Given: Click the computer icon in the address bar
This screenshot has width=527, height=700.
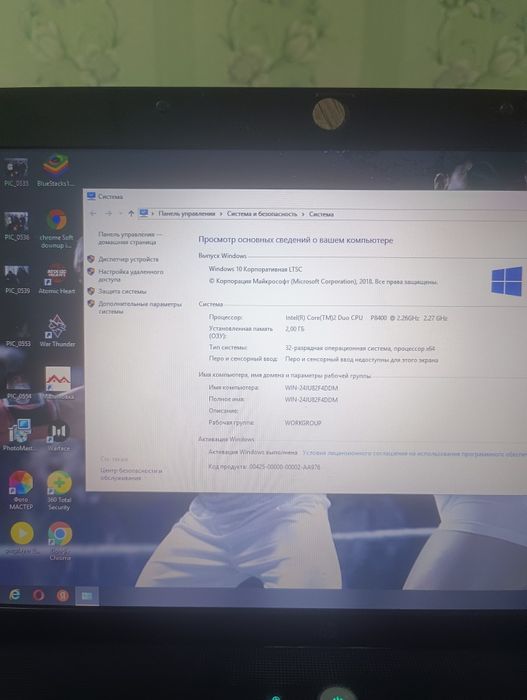Looking at the screenshot, I should (143, 213).
